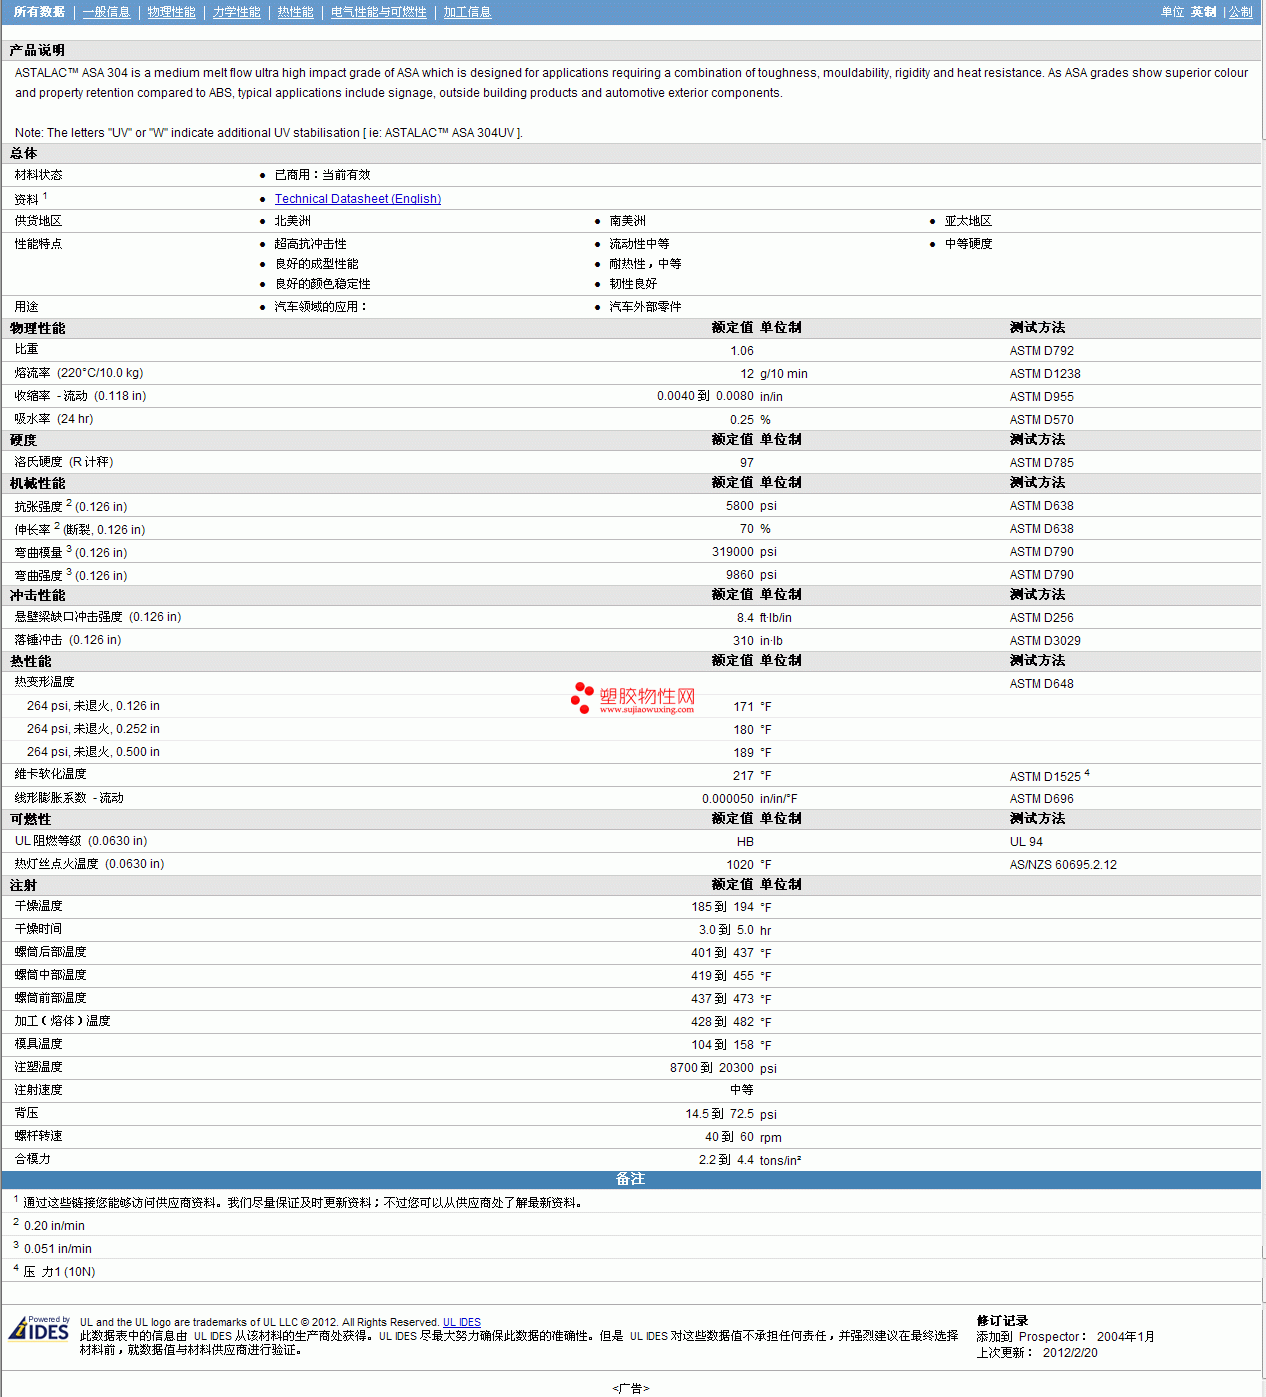Click 线形膨胀系数 - 流动 row label
The width and height of the screenshot is (1266, 1397).
click(x=69, y=798)
